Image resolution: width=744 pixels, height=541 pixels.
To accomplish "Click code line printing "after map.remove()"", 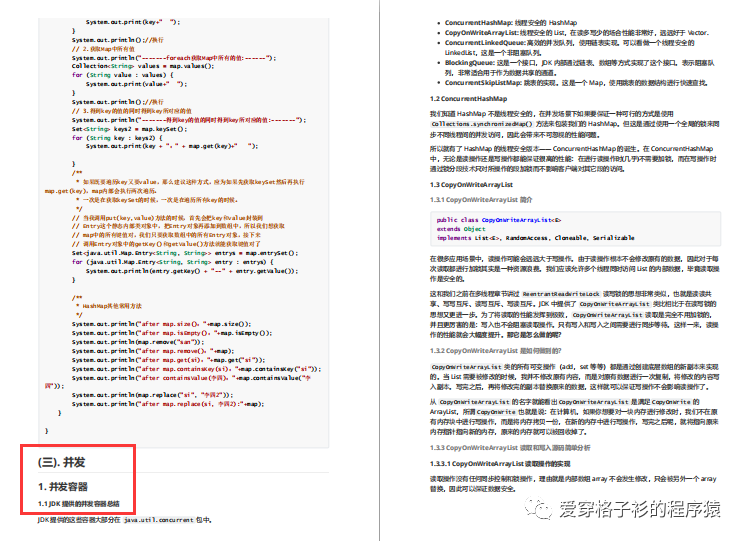I will pos(153,351).
